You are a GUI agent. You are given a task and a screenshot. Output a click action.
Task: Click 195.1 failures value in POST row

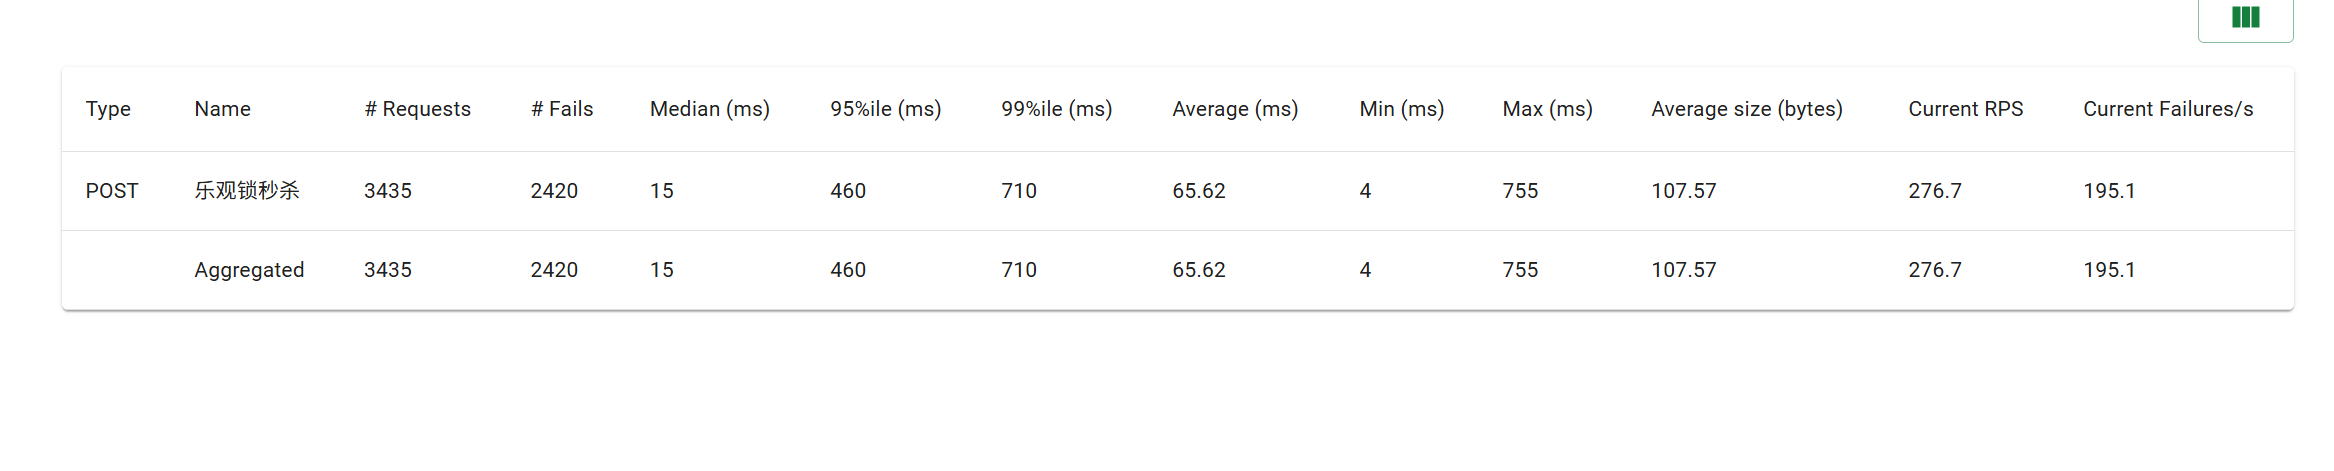(x=2109, y=191)
